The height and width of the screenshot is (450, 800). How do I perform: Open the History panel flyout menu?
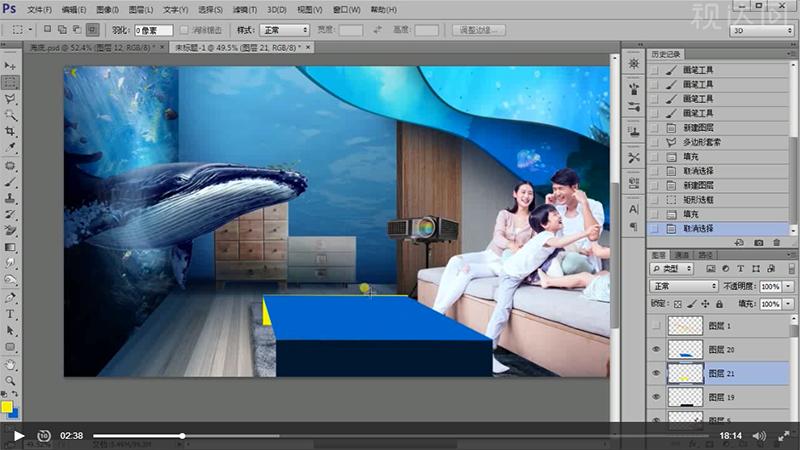(x=792, y=54)
